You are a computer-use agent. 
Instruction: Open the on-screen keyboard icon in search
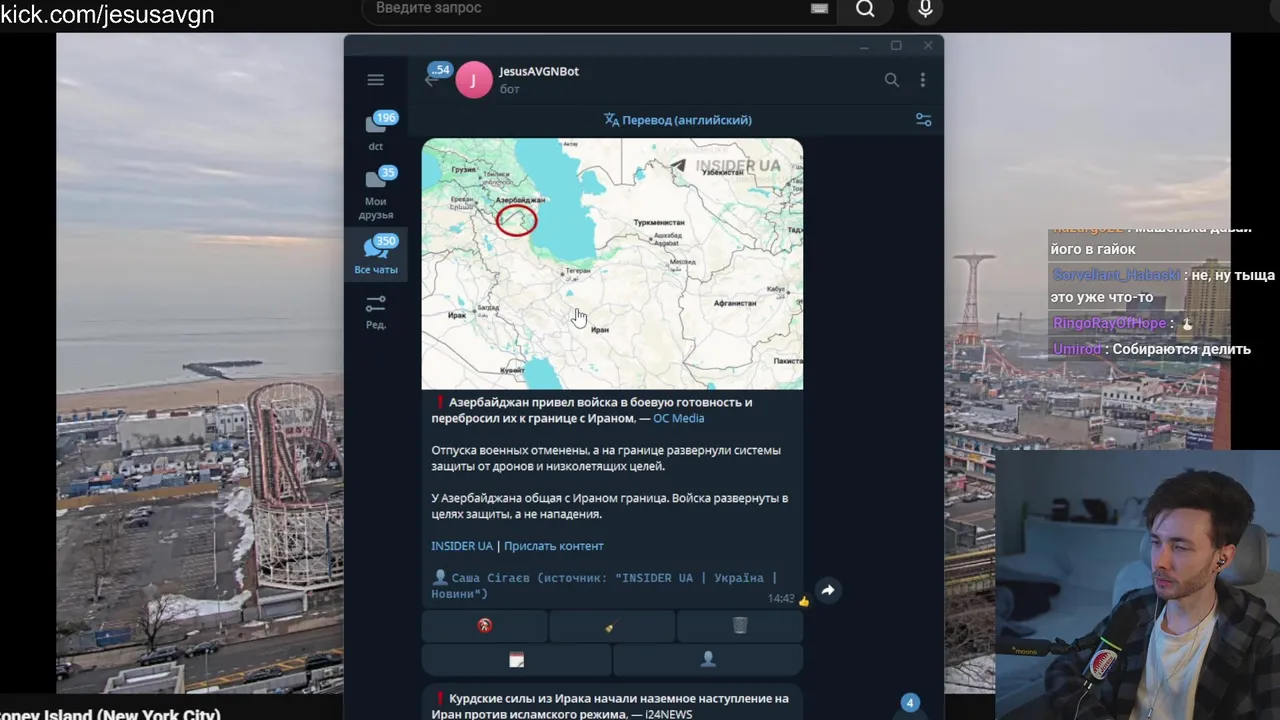click(819, 8)
